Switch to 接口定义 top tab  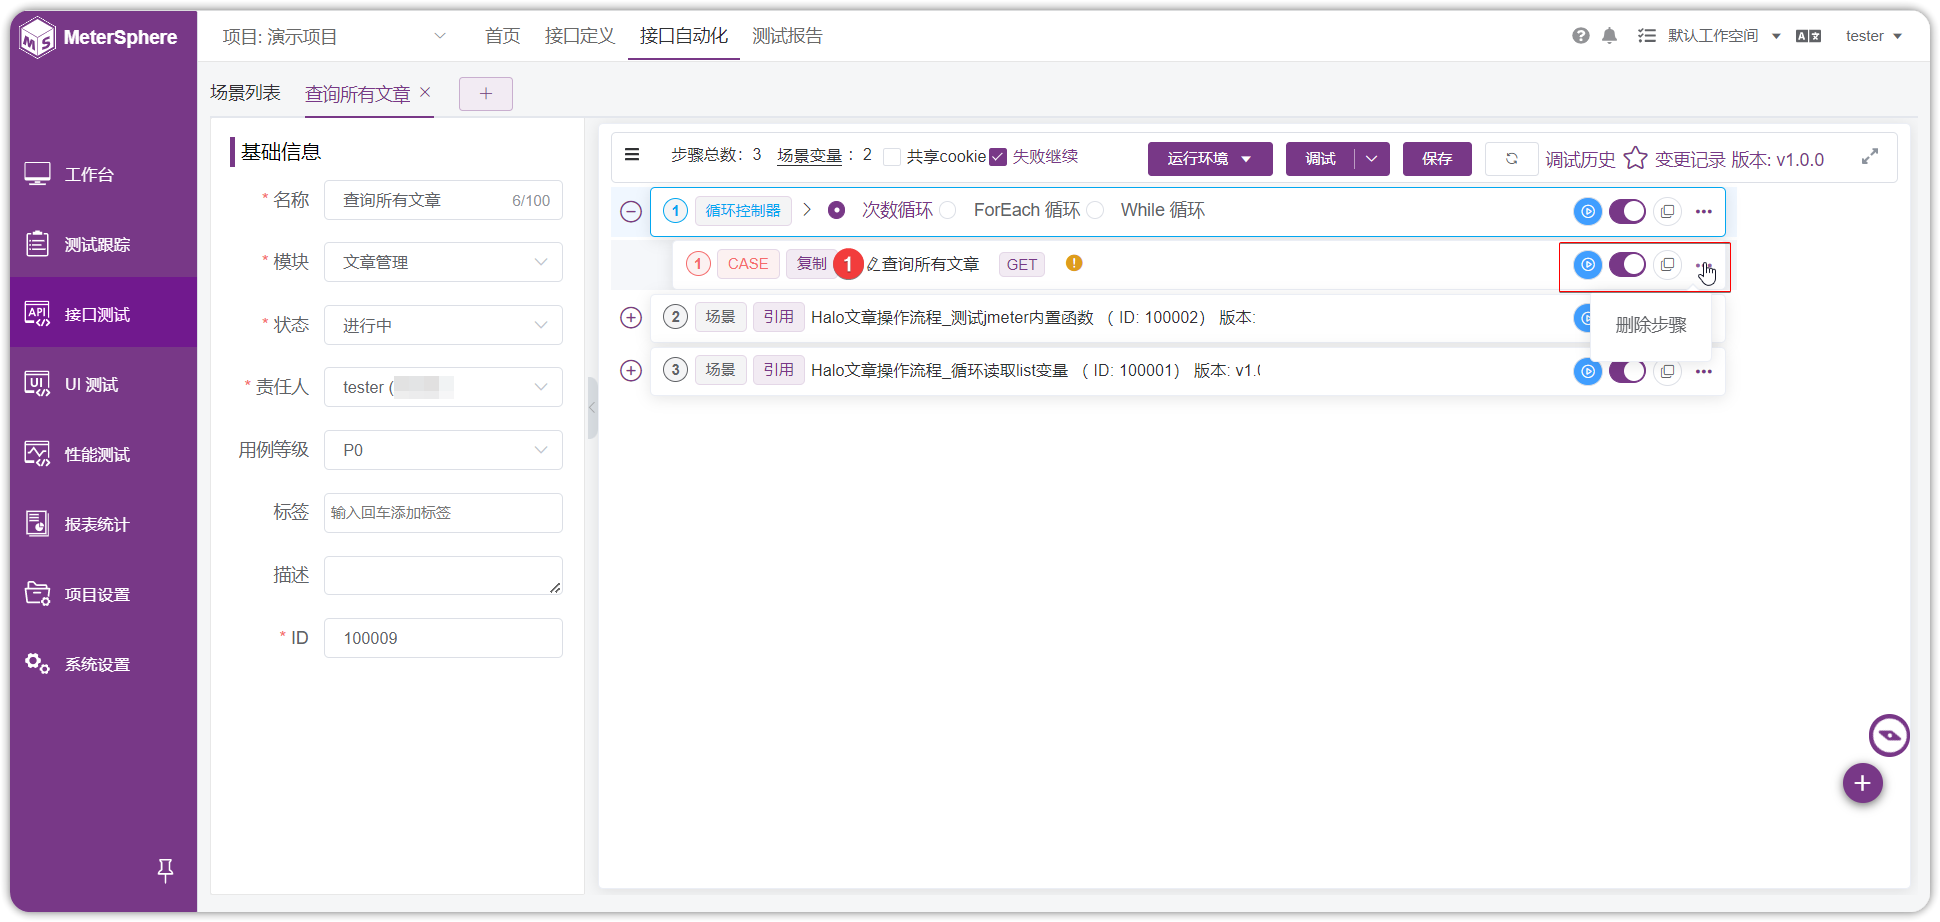(580, 36)
